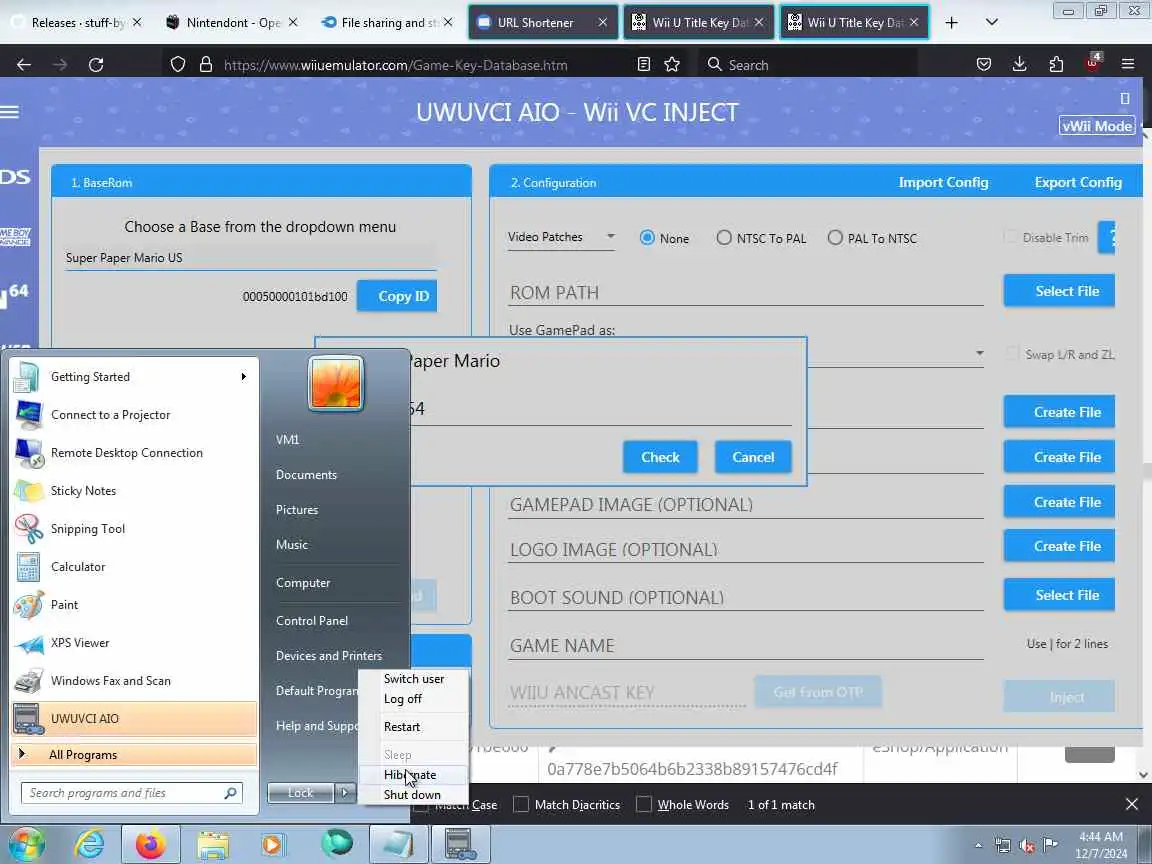Open a new Firefox tab
The height and width of the screenshot is (864, 1152).
[951, 23]
